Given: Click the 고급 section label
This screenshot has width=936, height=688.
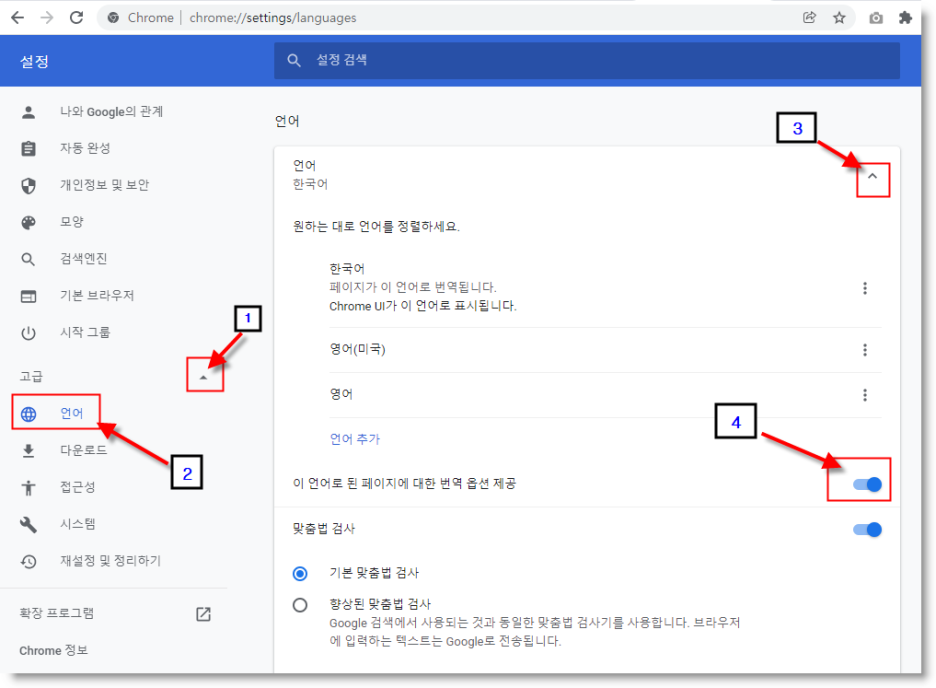Looking at the screenshot, I should point(31,377).
